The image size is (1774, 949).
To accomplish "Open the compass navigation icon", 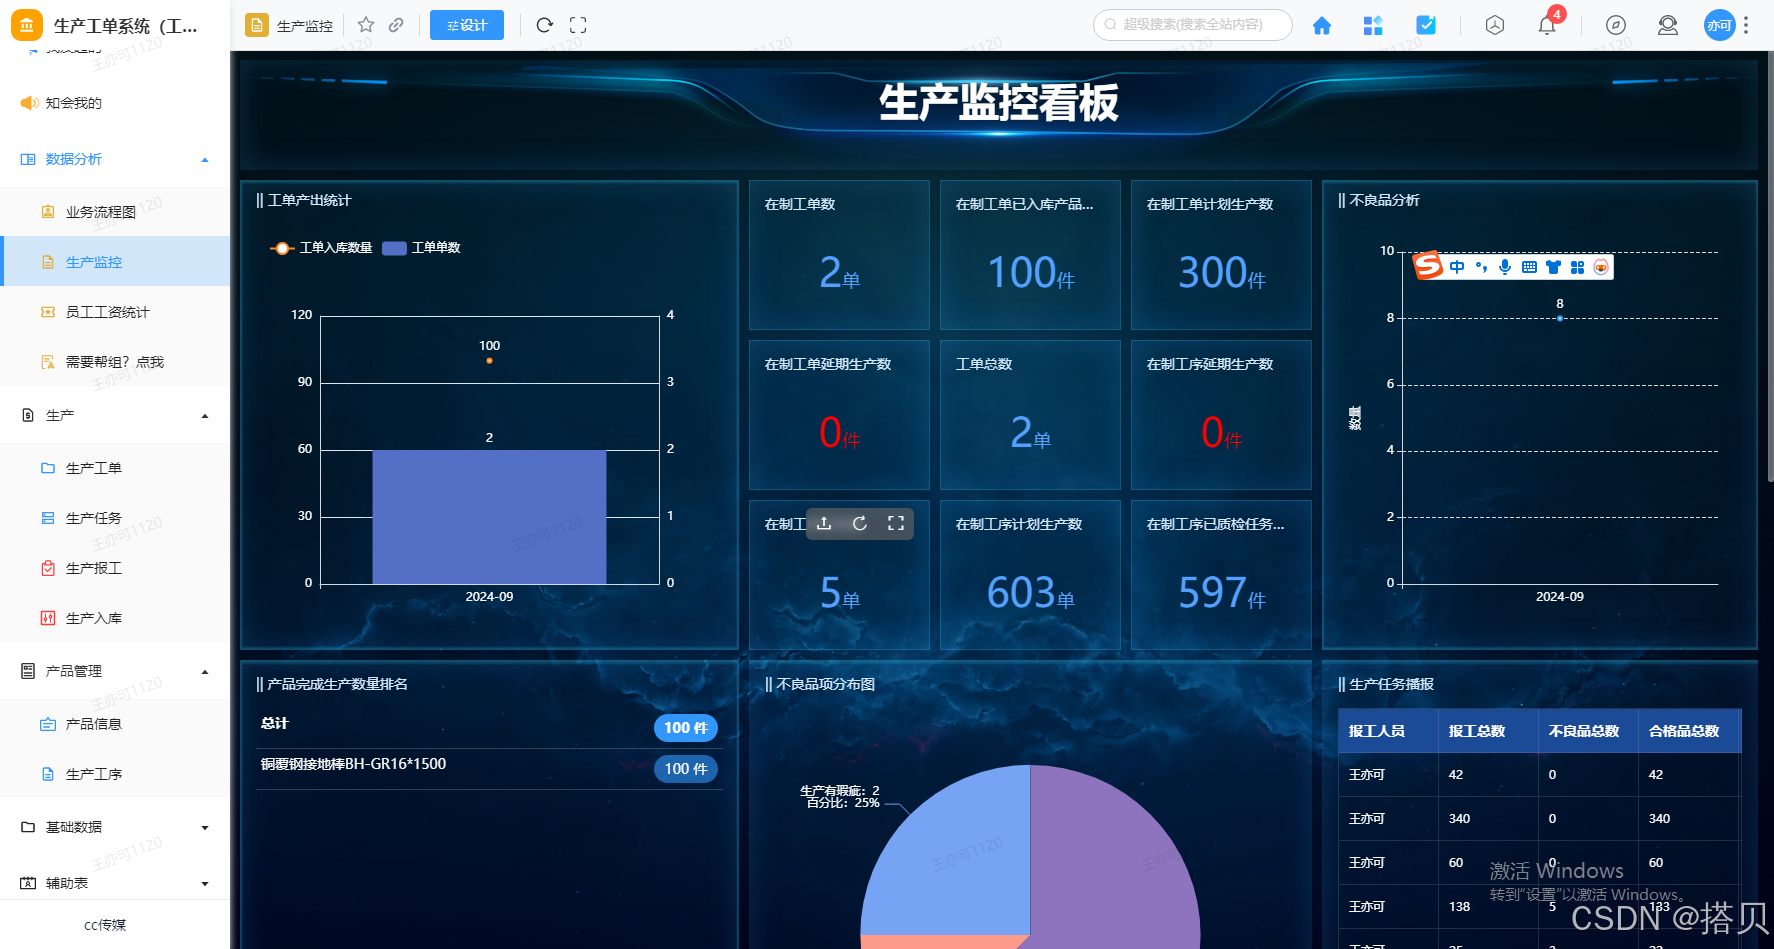I will pos(1615,25).
